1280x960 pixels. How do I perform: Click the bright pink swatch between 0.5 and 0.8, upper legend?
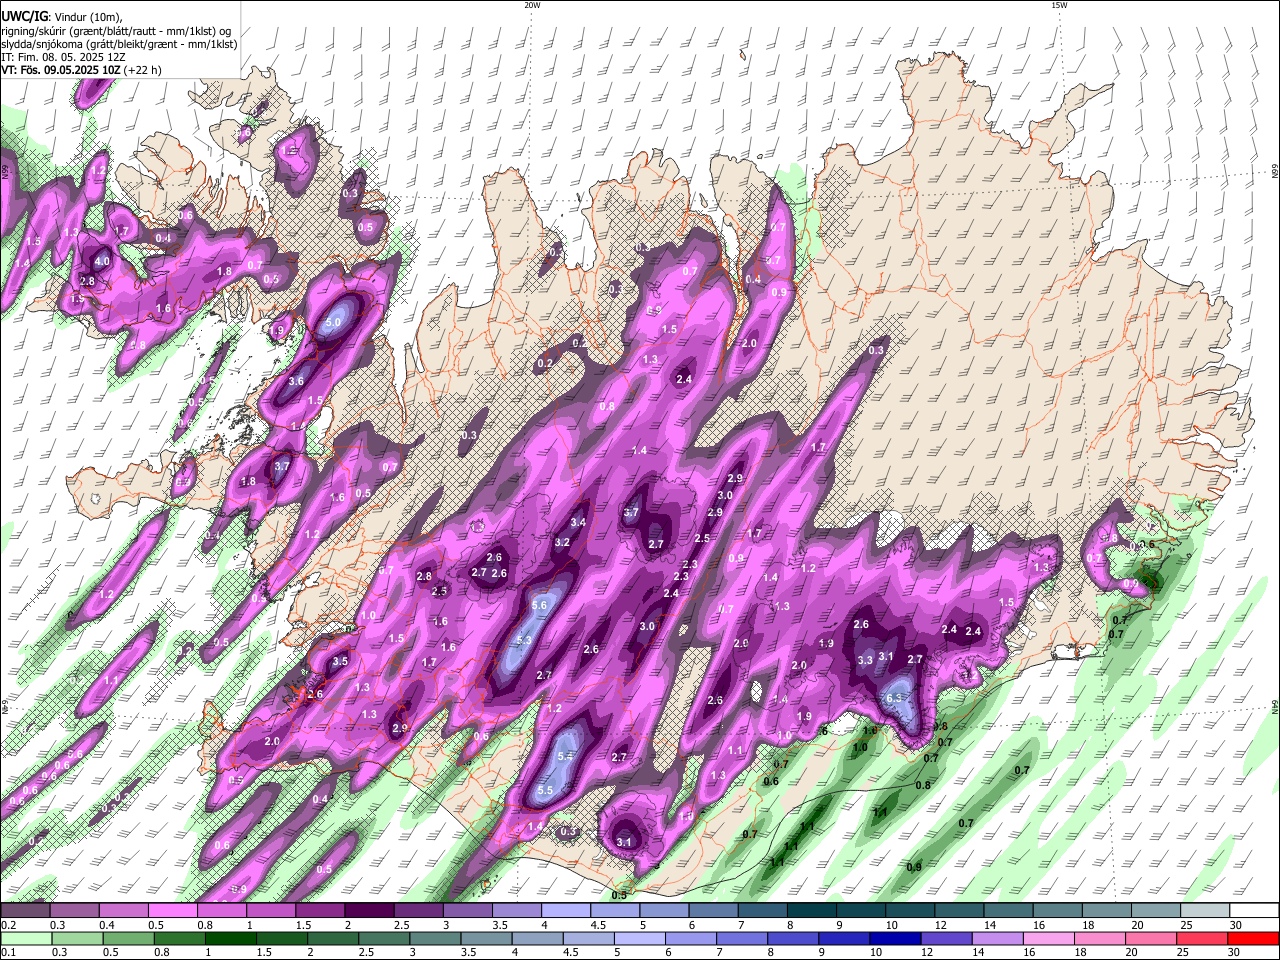(x=172, y=911)
